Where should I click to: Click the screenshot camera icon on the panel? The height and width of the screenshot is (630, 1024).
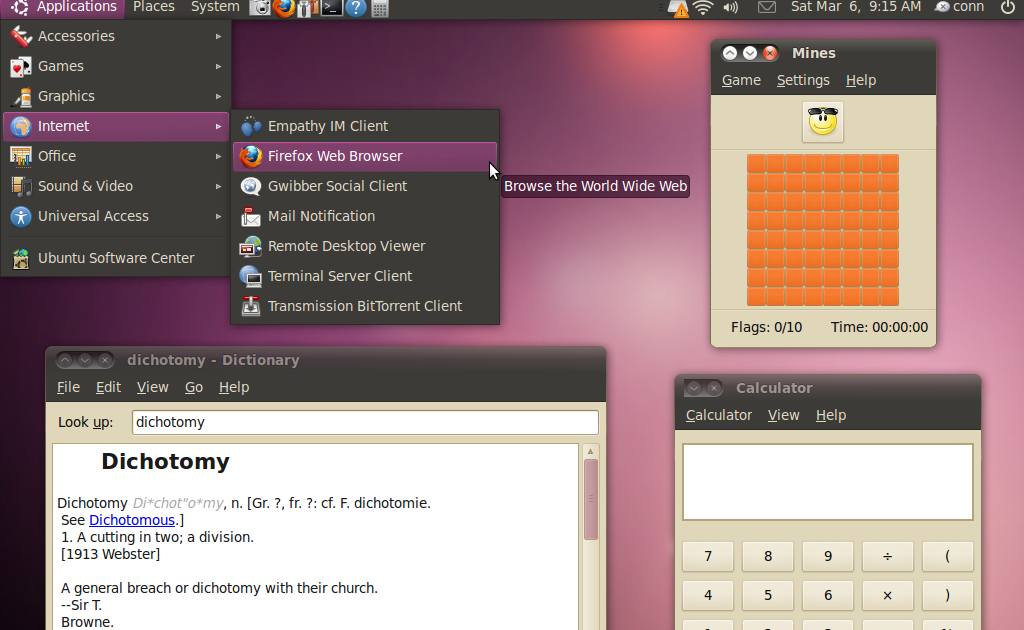coord(259,8)
